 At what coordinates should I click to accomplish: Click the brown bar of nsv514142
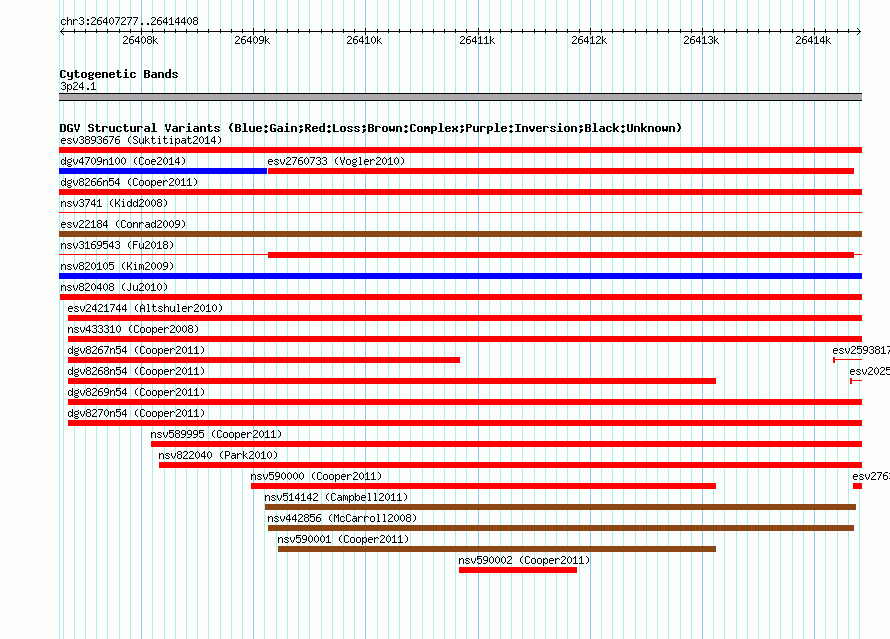coord(560,507)
